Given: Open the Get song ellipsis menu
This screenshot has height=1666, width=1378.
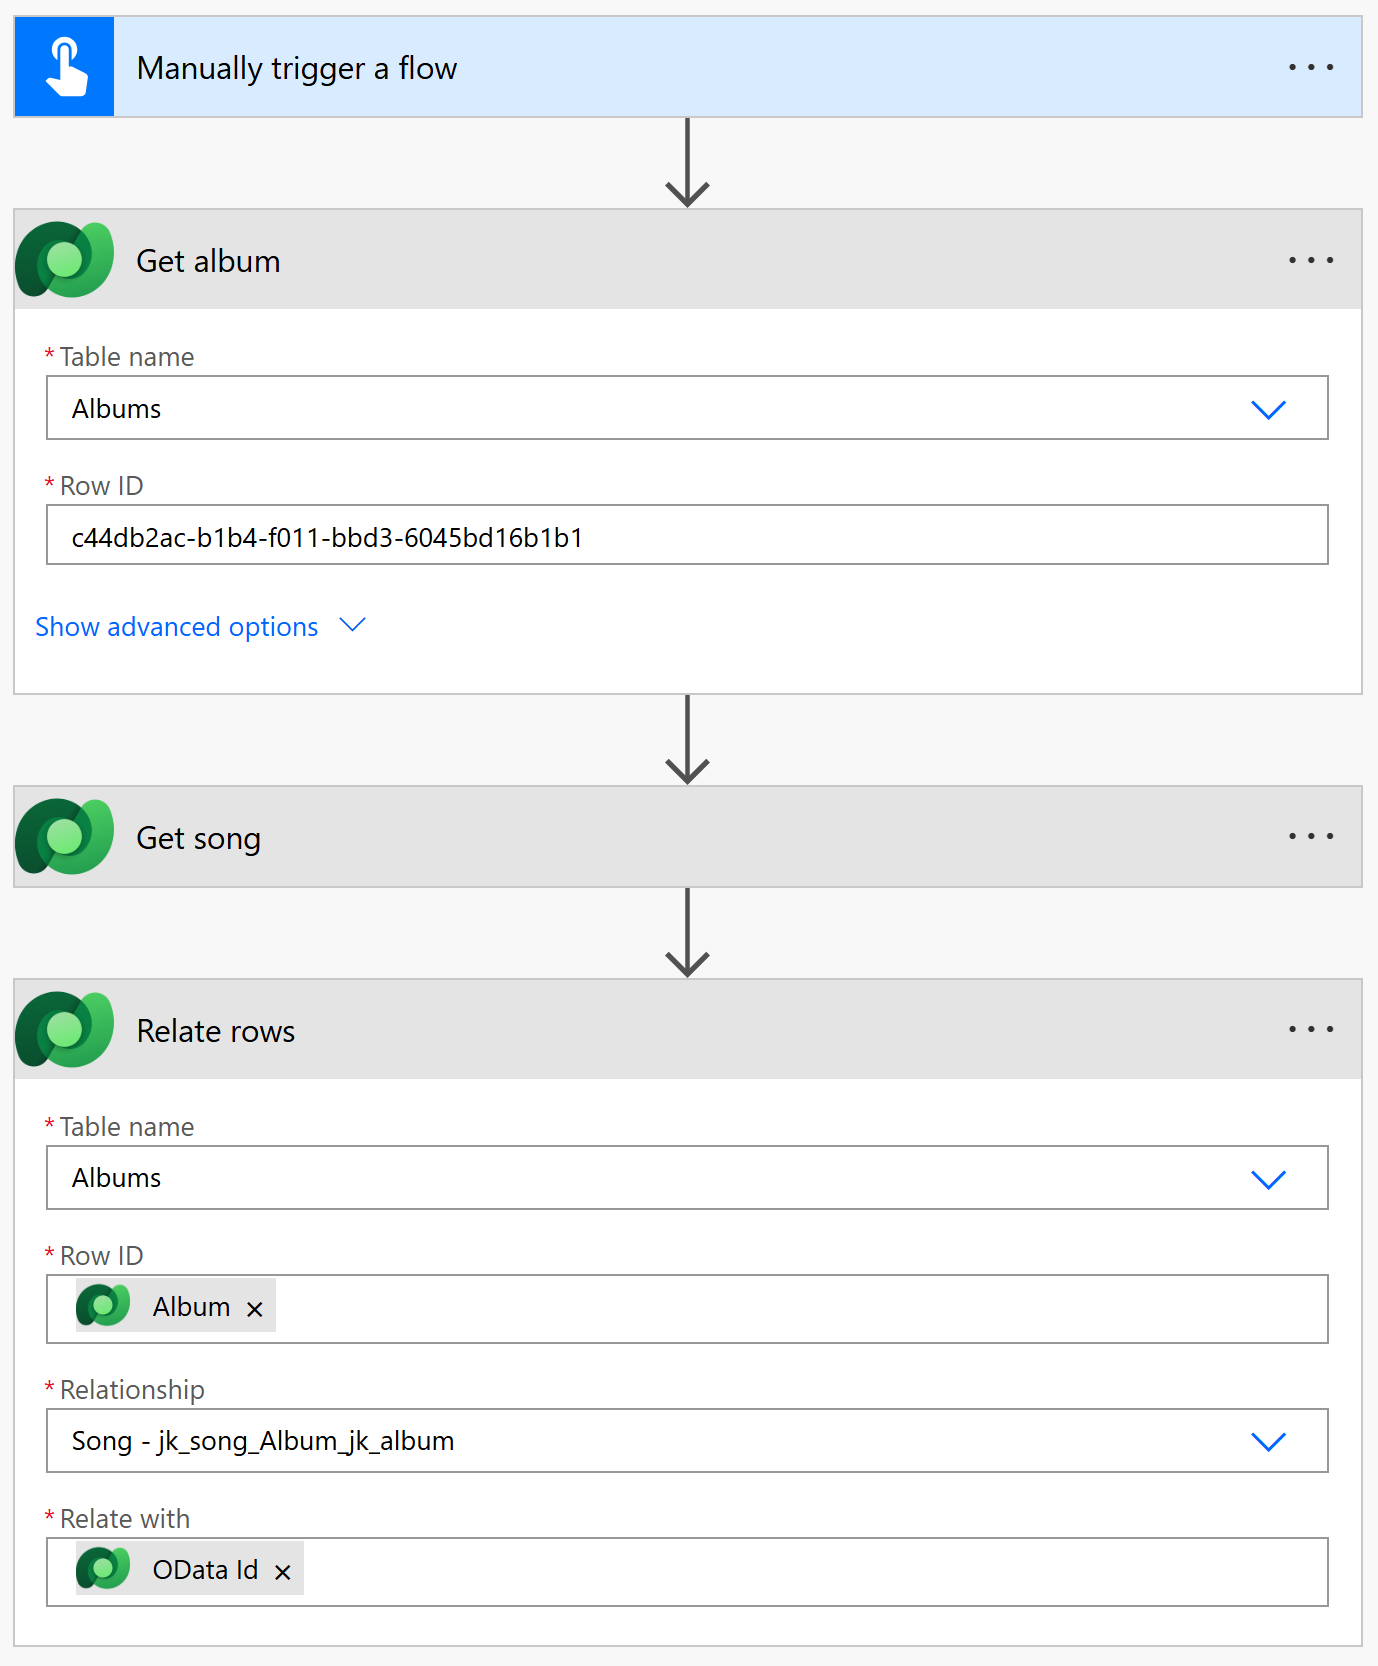Looking at the screenshot, I should point(1310,836).
